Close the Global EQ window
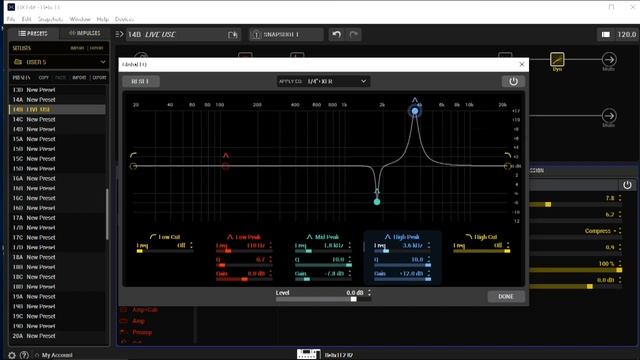 (522, 64)
